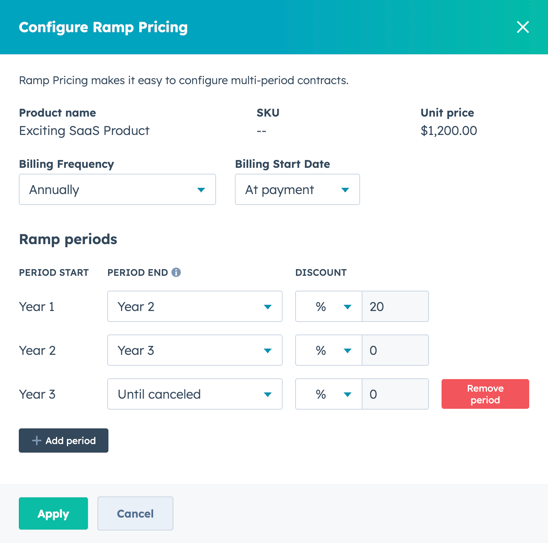Remove the Year 3 ramp period

485,394
